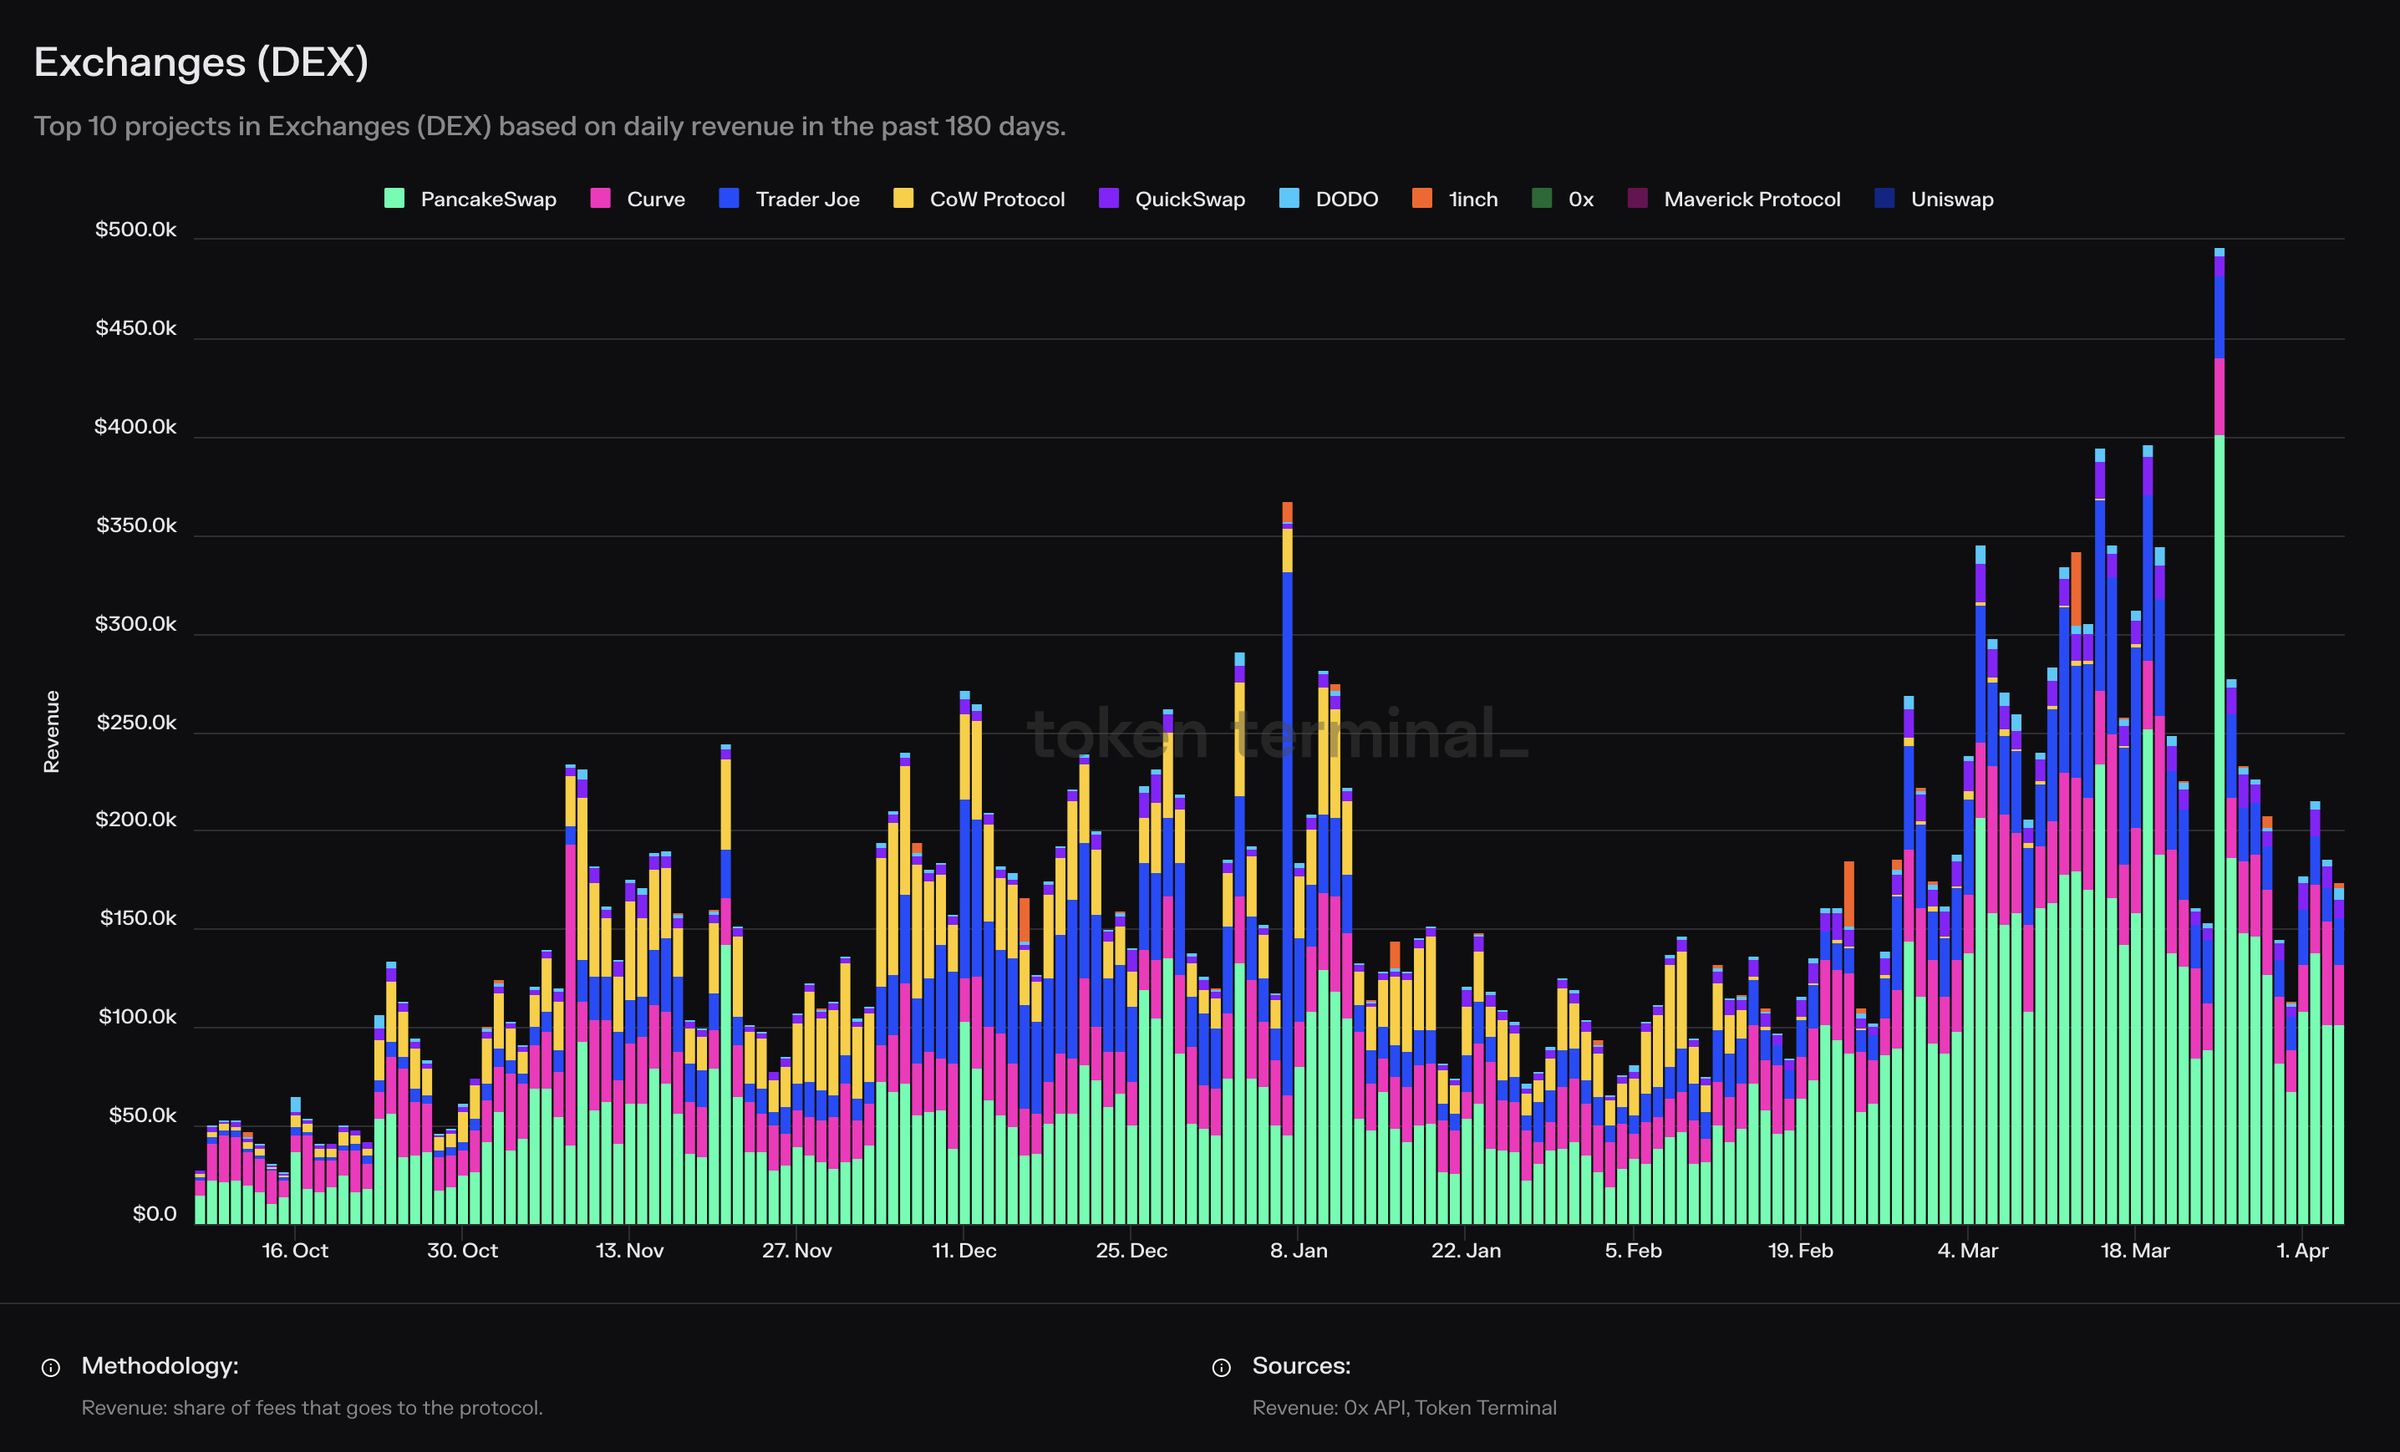2400x1452 pixels.
Task: Click the 1inch orange legend swatch
Action: click(x=1422, y=198)
